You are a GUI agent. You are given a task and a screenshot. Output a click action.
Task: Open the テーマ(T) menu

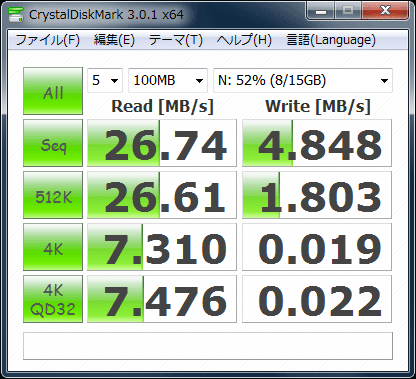coord(176,40)
